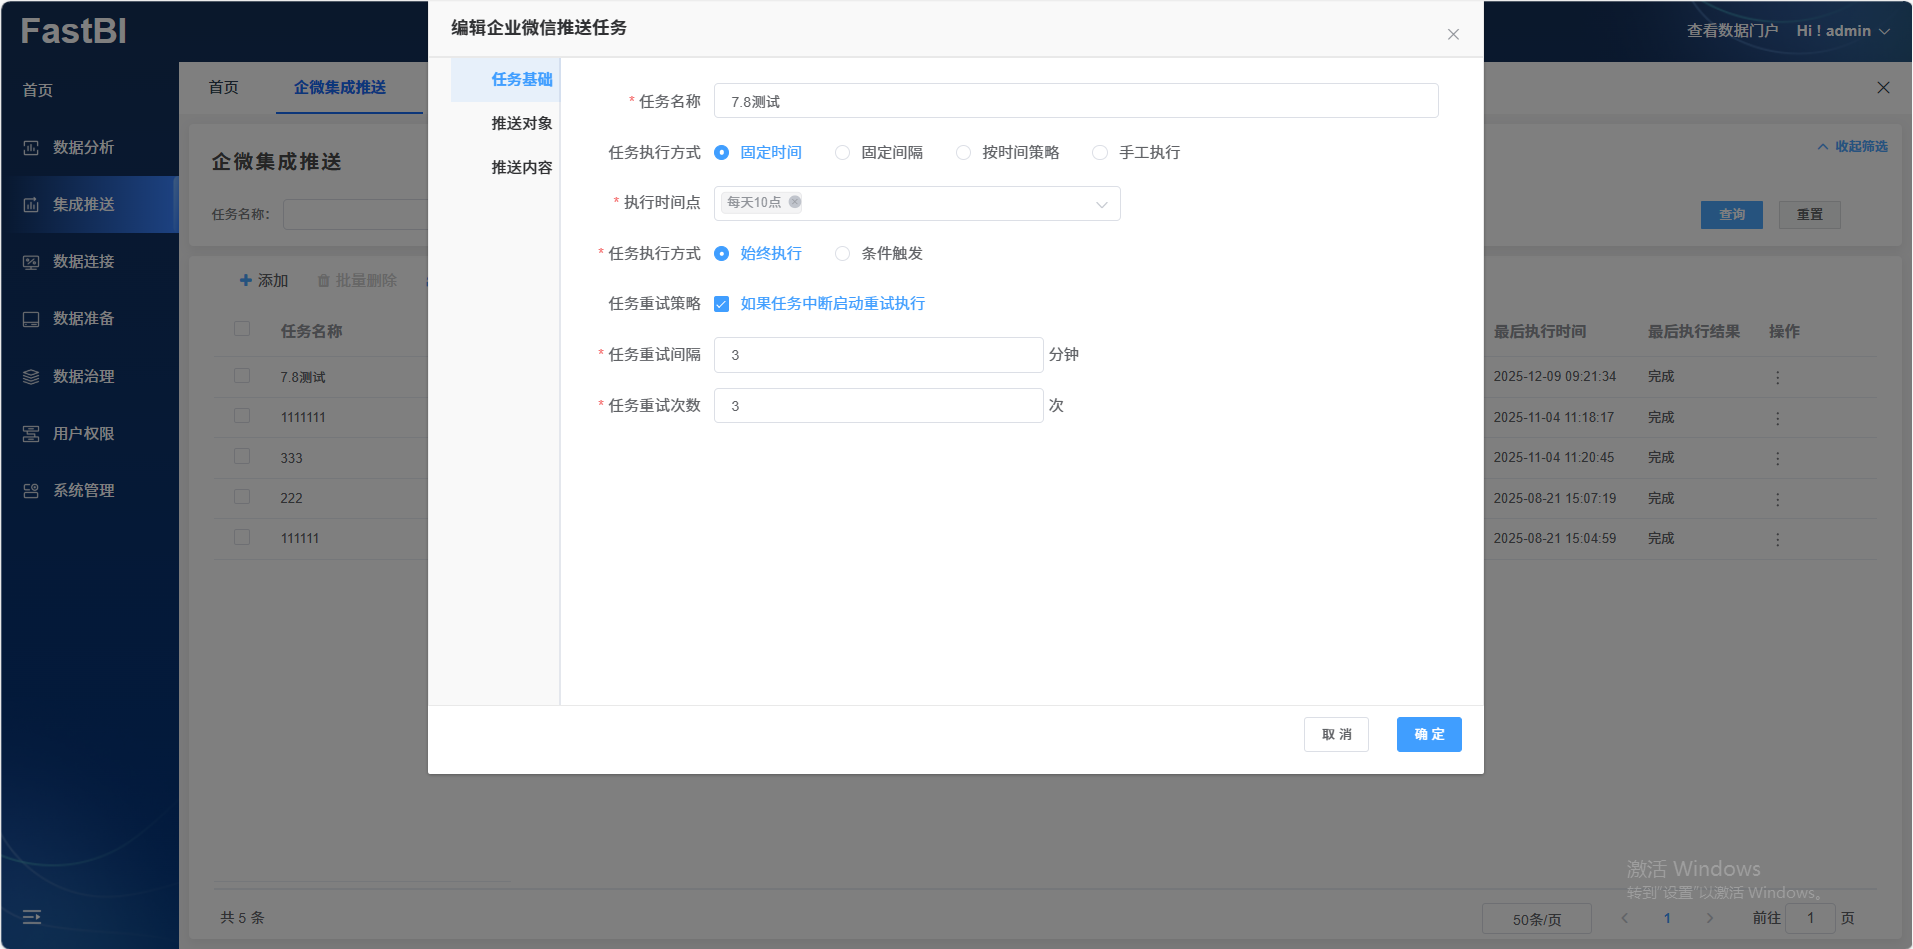The width and height of the screenshot is (1913, 949).
Task: Switch to the 推送对象 tab
Action: 521,124
